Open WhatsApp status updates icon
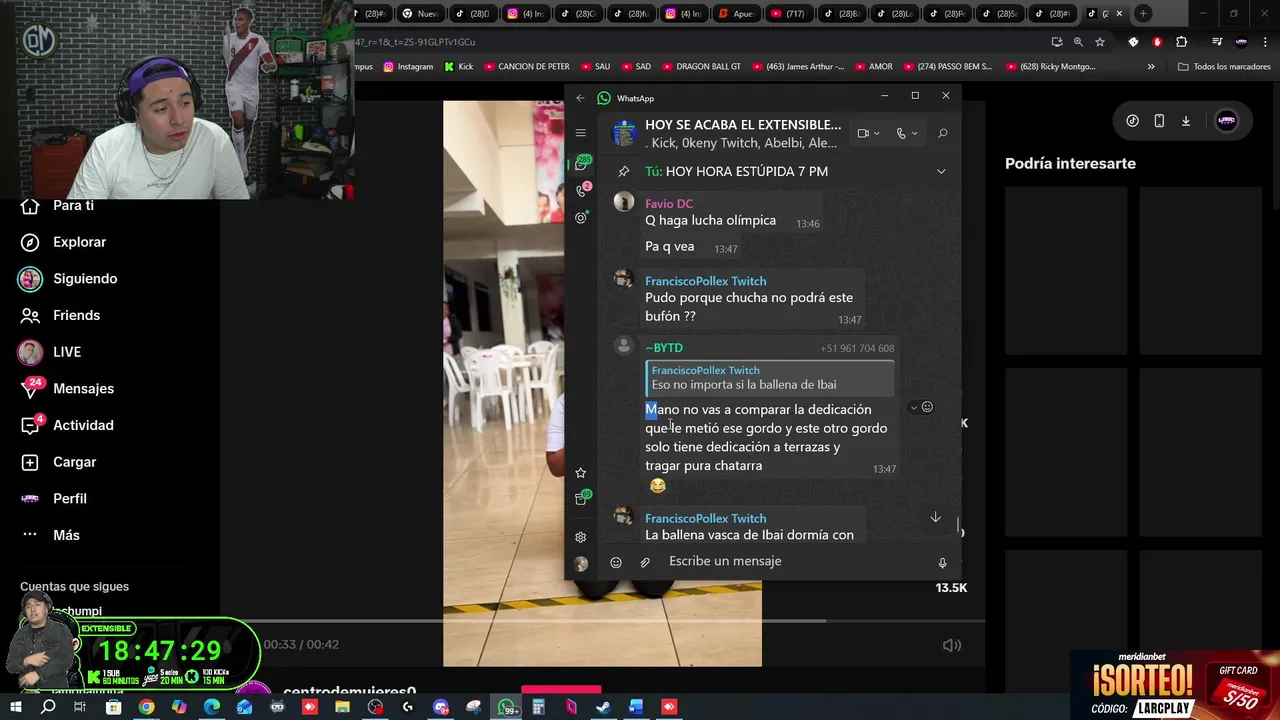The image size is (1280, 720). pos(581,217)
